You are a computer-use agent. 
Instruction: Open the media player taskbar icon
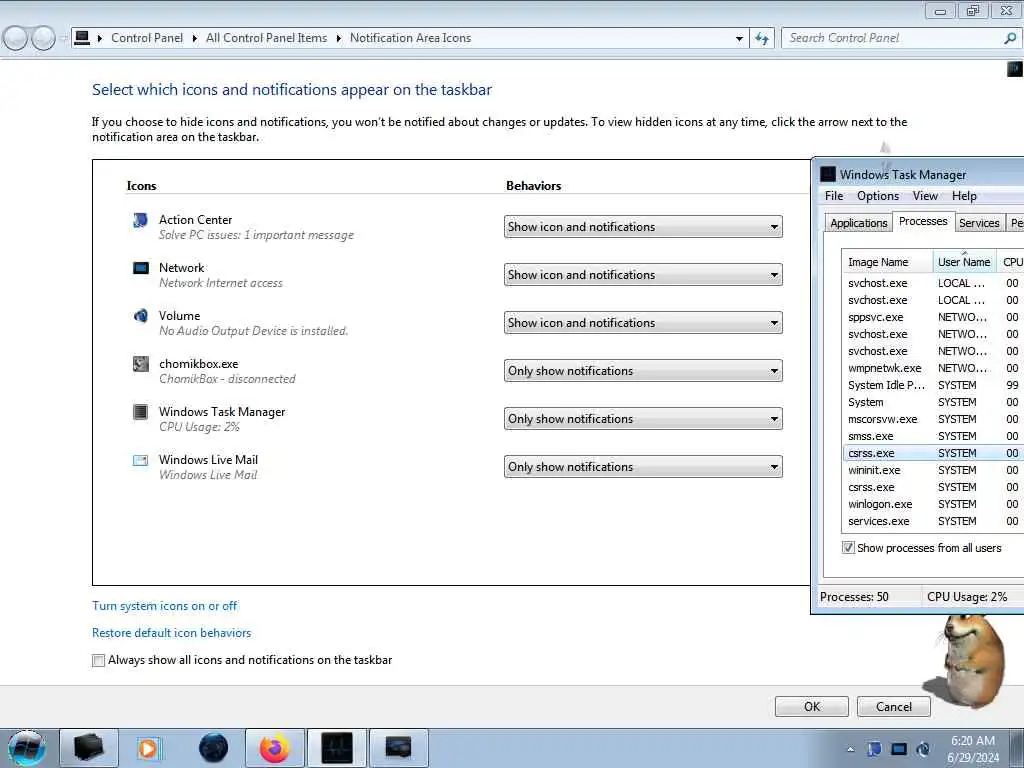[x=149, y=748]
